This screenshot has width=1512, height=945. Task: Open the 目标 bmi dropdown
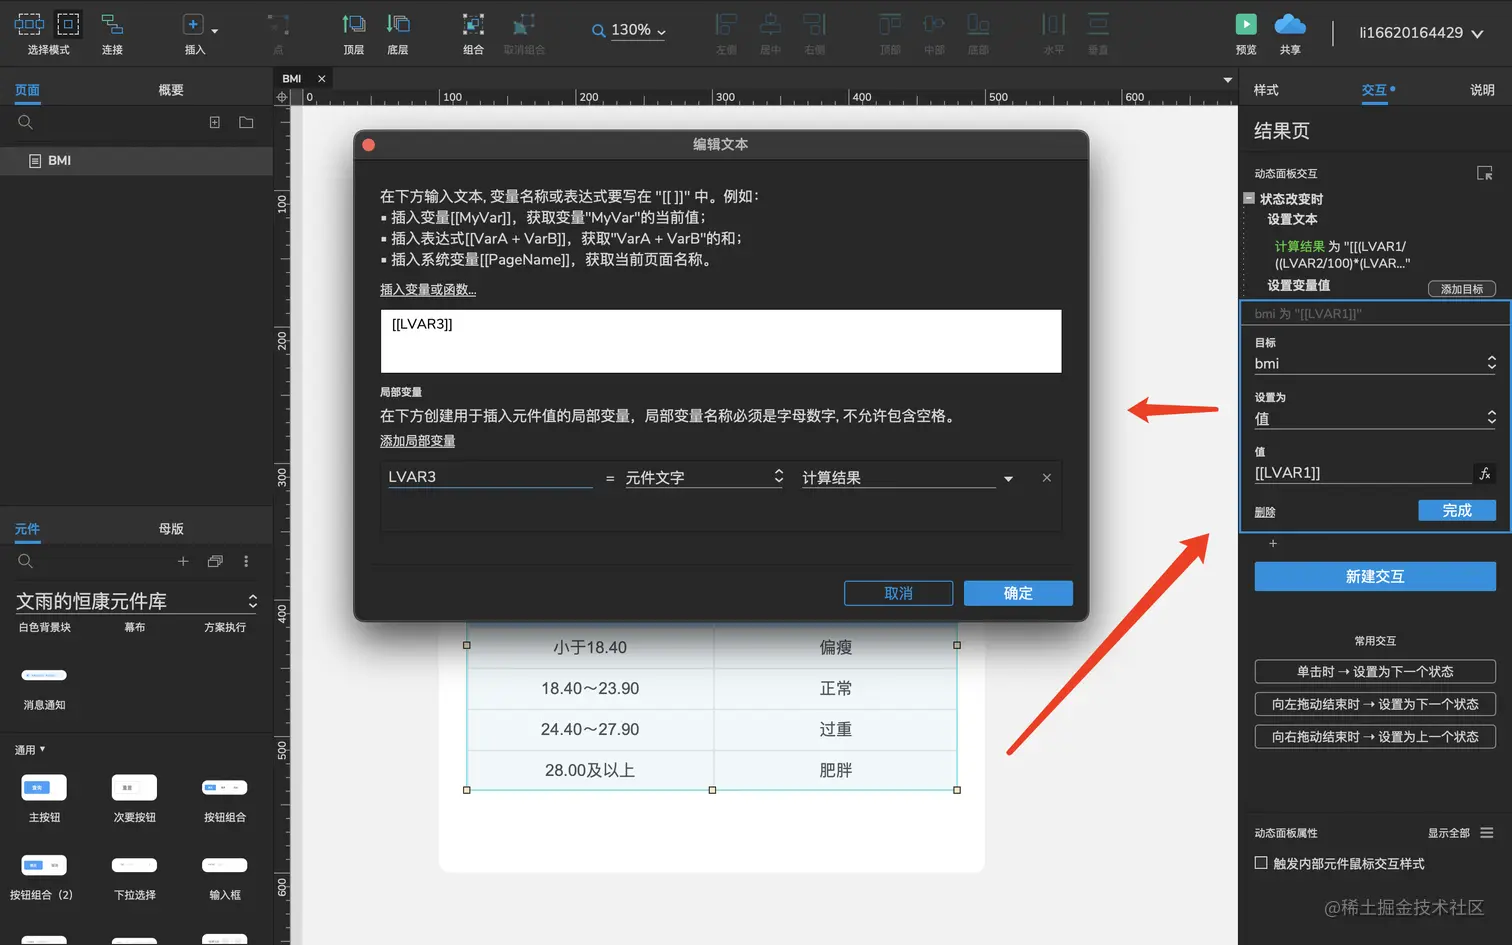coord(1375,363)
